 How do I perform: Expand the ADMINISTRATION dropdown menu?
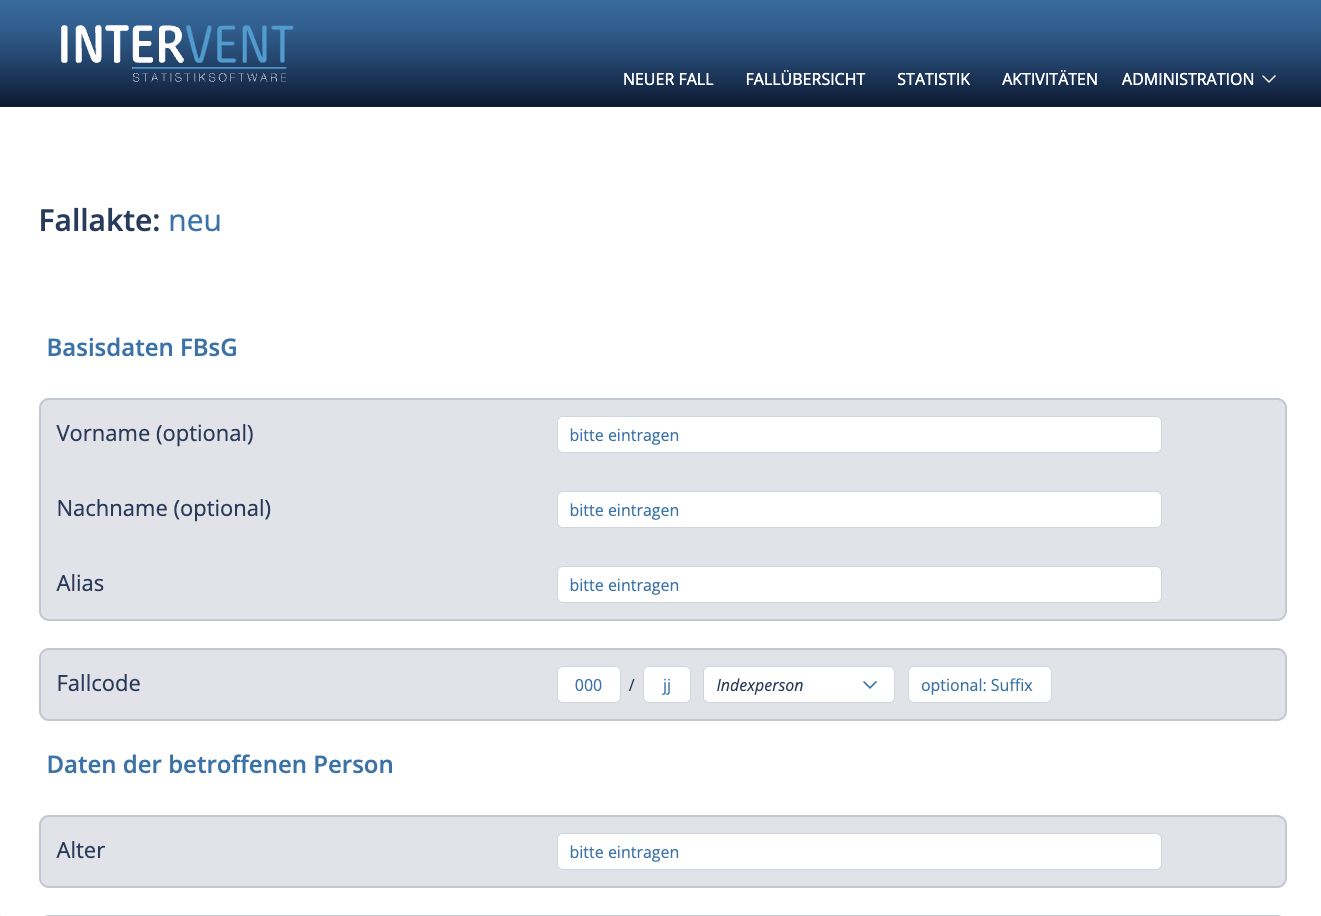pos(1199,79)
